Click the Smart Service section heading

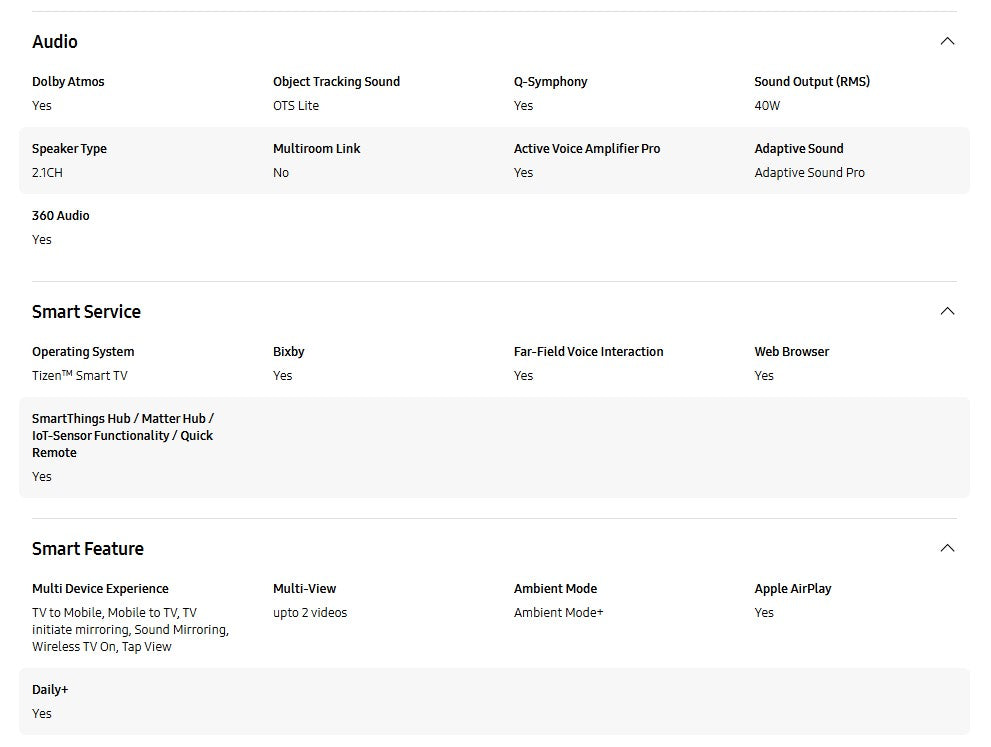[86, 312]
